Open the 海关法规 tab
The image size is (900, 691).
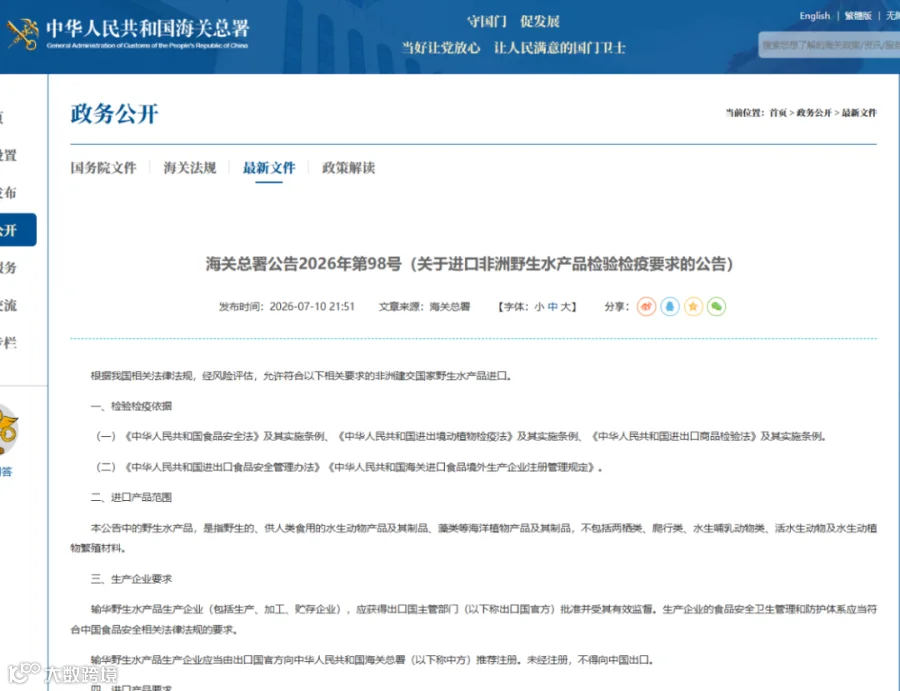(189, 168)
